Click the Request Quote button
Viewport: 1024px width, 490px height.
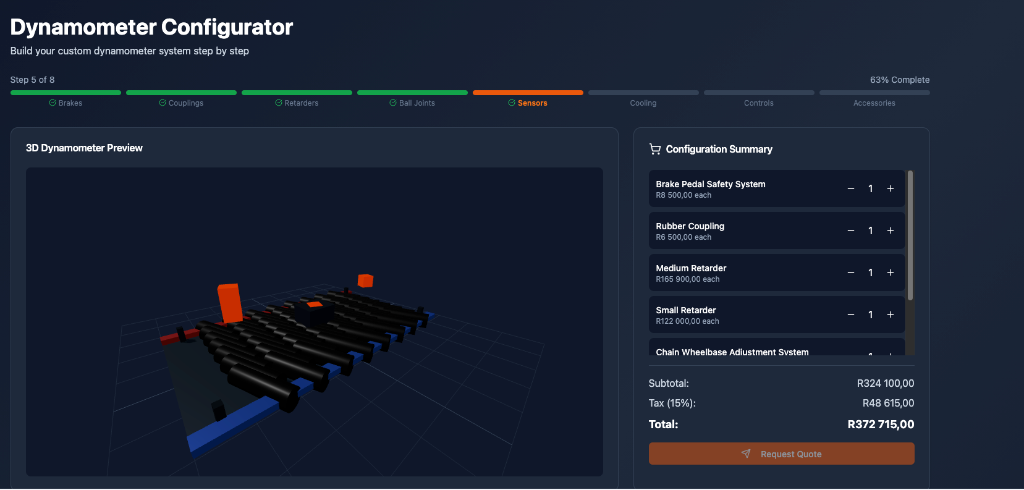coord(781,453)
